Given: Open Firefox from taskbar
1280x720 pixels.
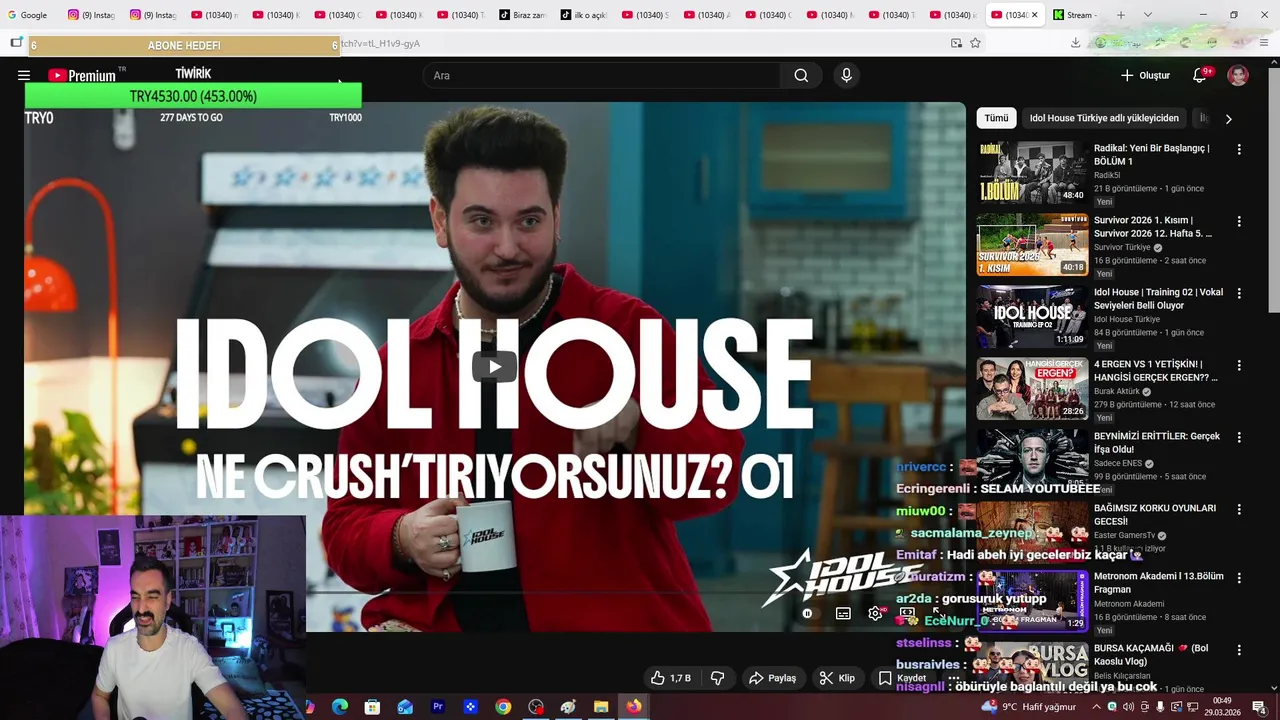Looking at the screenshot, I should [634, 707].
